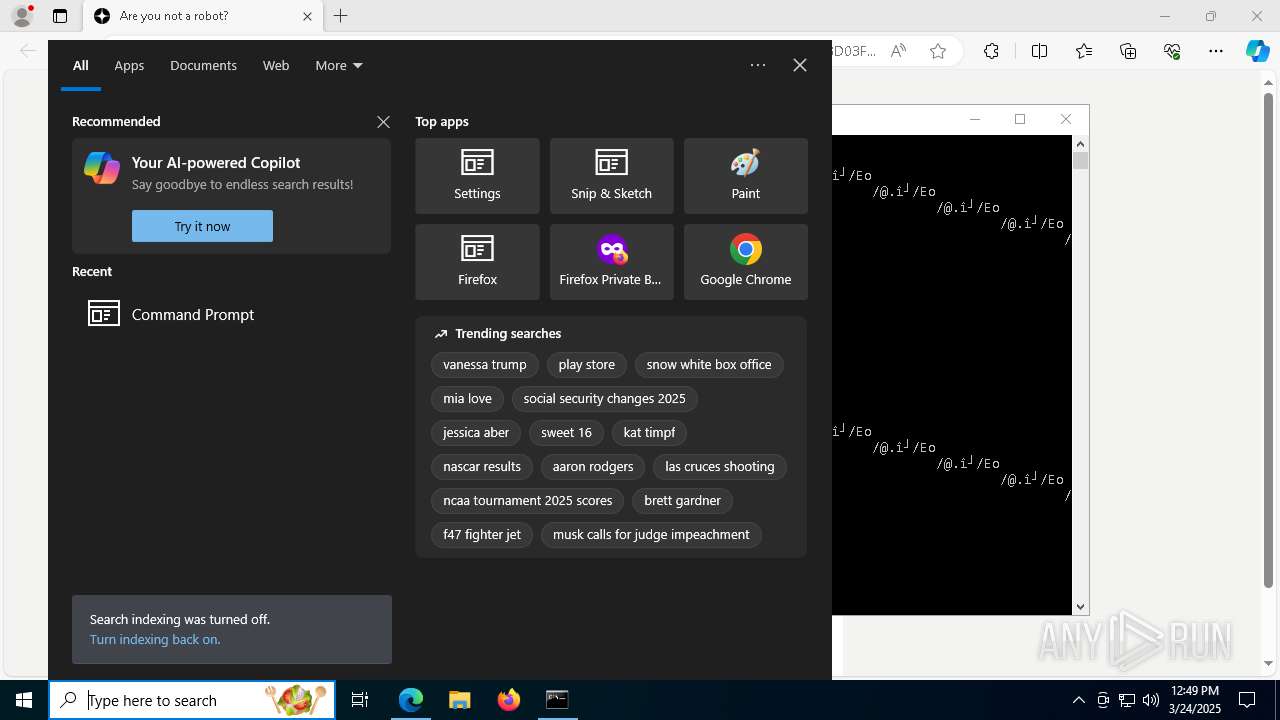This screenshot has width=1280, height=720.
Task: Click Turn indexing back on link
Action: (155, 639)
